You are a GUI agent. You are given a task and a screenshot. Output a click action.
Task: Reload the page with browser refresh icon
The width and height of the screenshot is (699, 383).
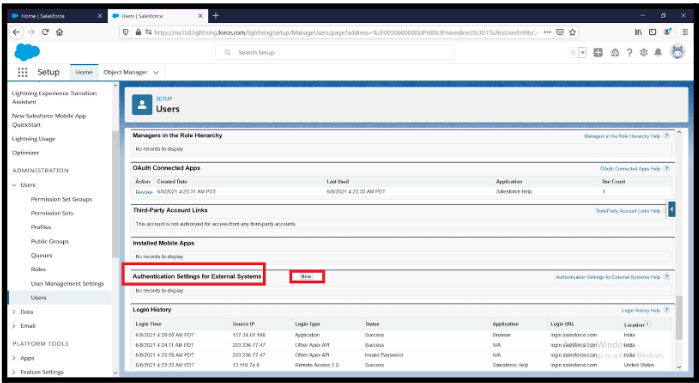pos(45,32)
